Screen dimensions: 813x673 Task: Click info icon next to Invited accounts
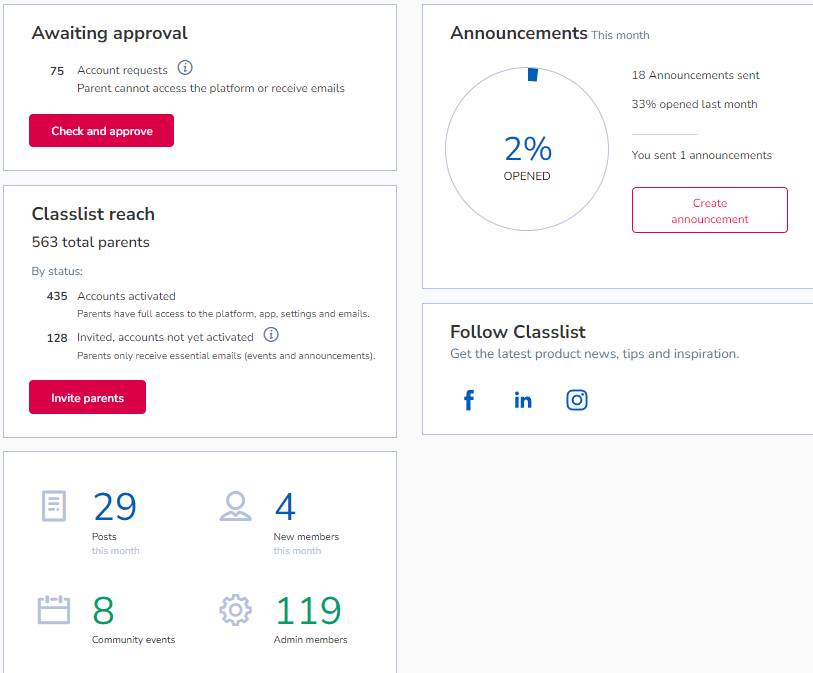point(271,335)
